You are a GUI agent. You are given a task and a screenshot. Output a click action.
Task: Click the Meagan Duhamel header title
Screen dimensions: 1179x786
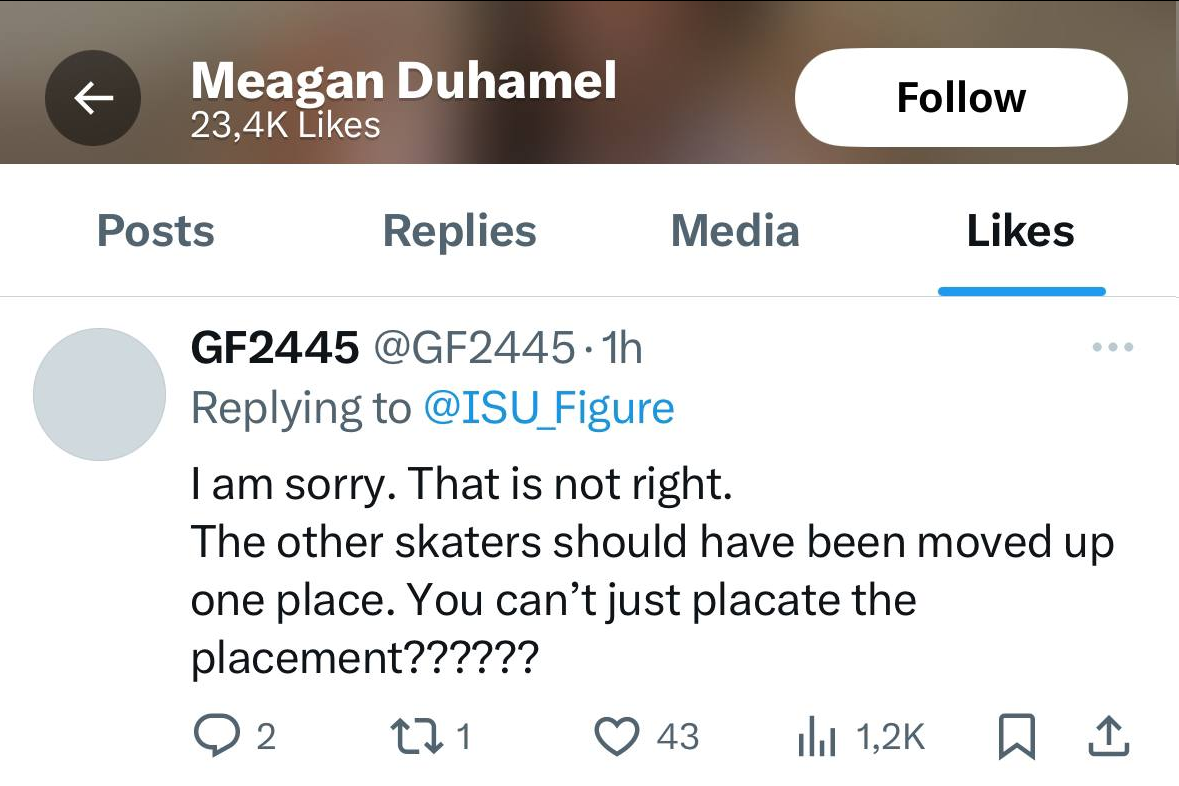[x=403, y=81]
